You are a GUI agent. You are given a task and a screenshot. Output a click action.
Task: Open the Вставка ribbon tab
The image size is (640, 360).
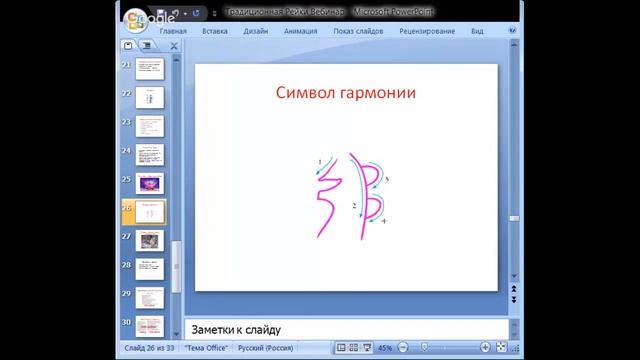coord(215,31)
